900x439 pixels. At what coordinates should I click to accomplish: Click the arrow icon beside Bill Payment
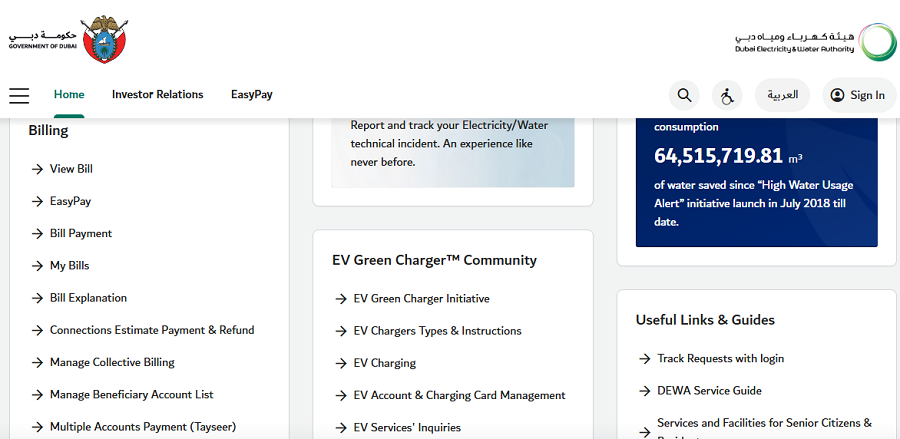(37, 234)
